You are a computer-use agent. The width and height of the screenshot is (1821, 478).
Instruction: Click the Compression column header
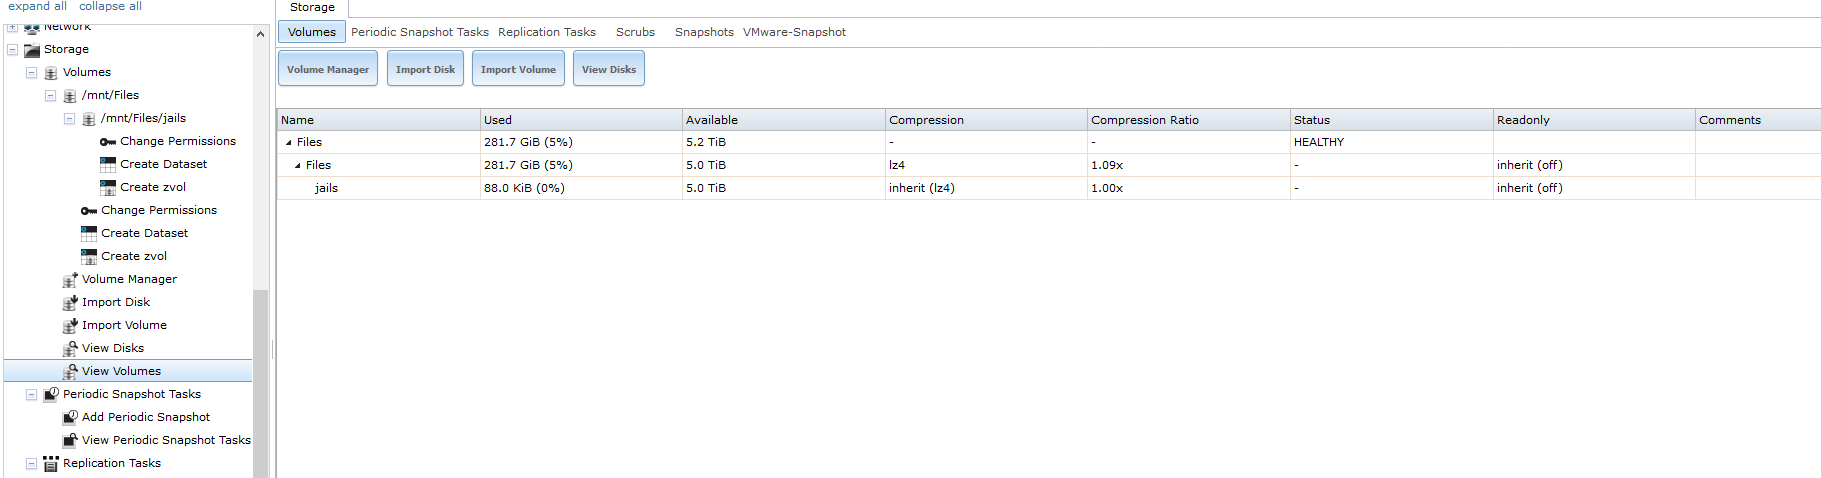click(x=987, y=120)
